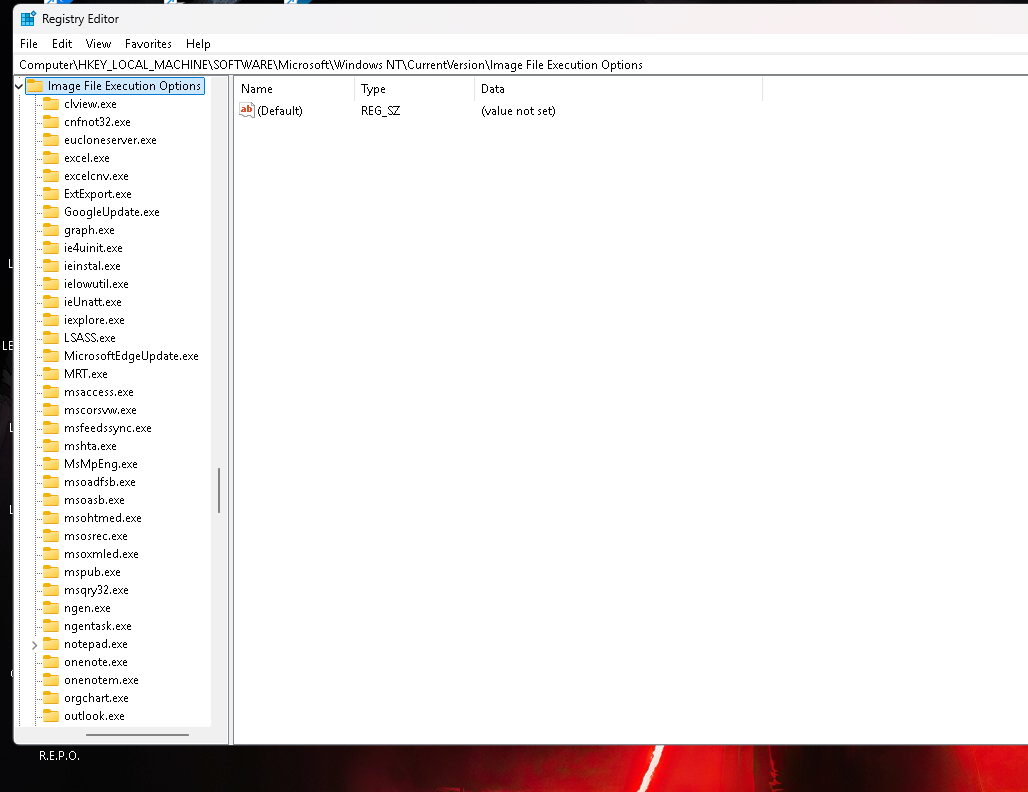Viewport: 1028px width, 792px height.
Task: Click the GoogleUpdate.exe folder icon
Action: pyautogui.click(x=51, y=211)
